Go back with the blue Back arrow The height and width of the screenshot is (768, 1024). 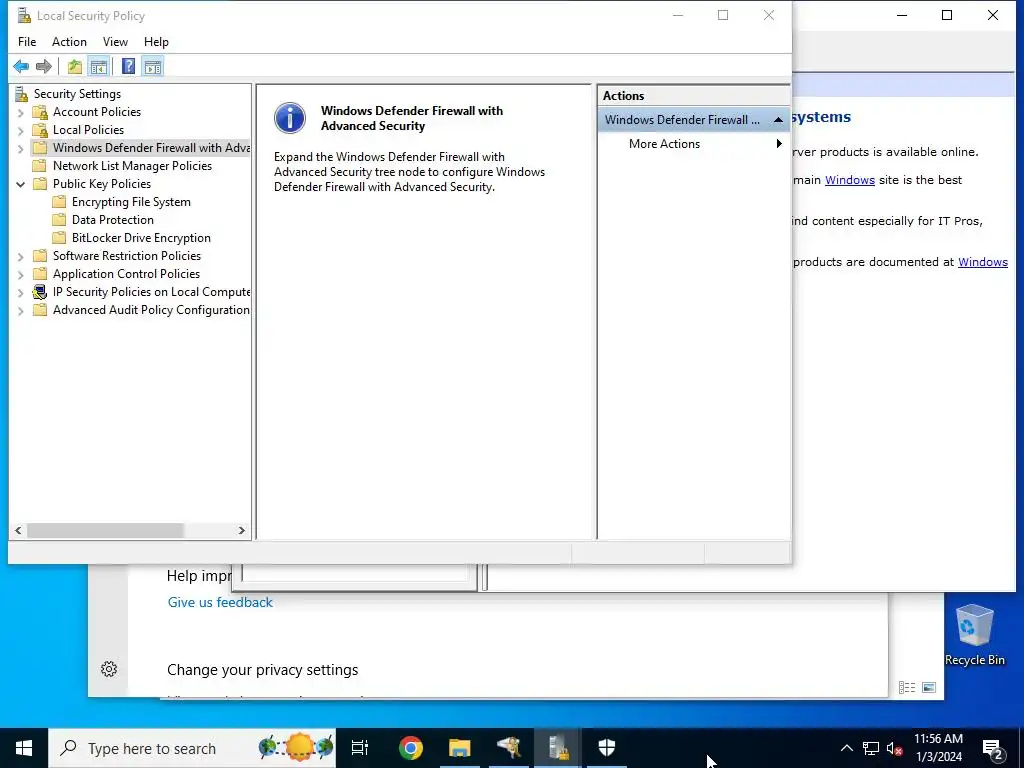click(x=21, y=67)
